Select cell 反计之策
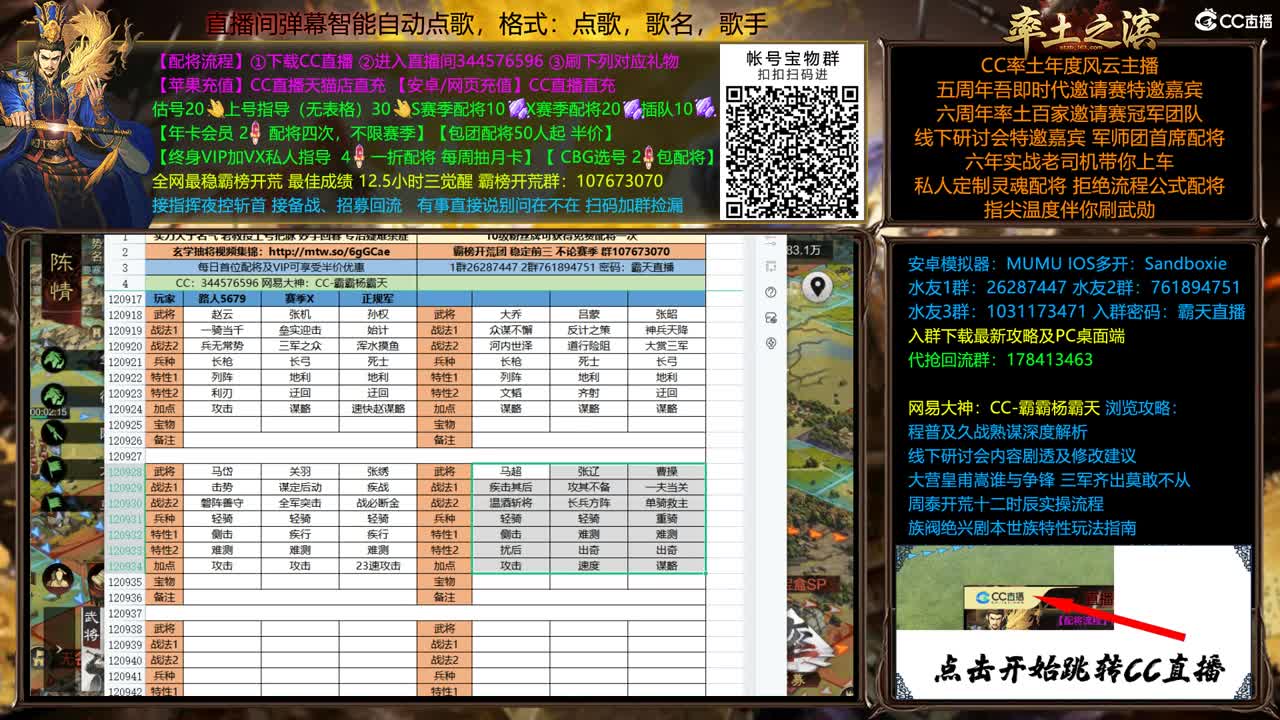Image resolution: width=1280 pixels, height=720 pixels. 588,330
